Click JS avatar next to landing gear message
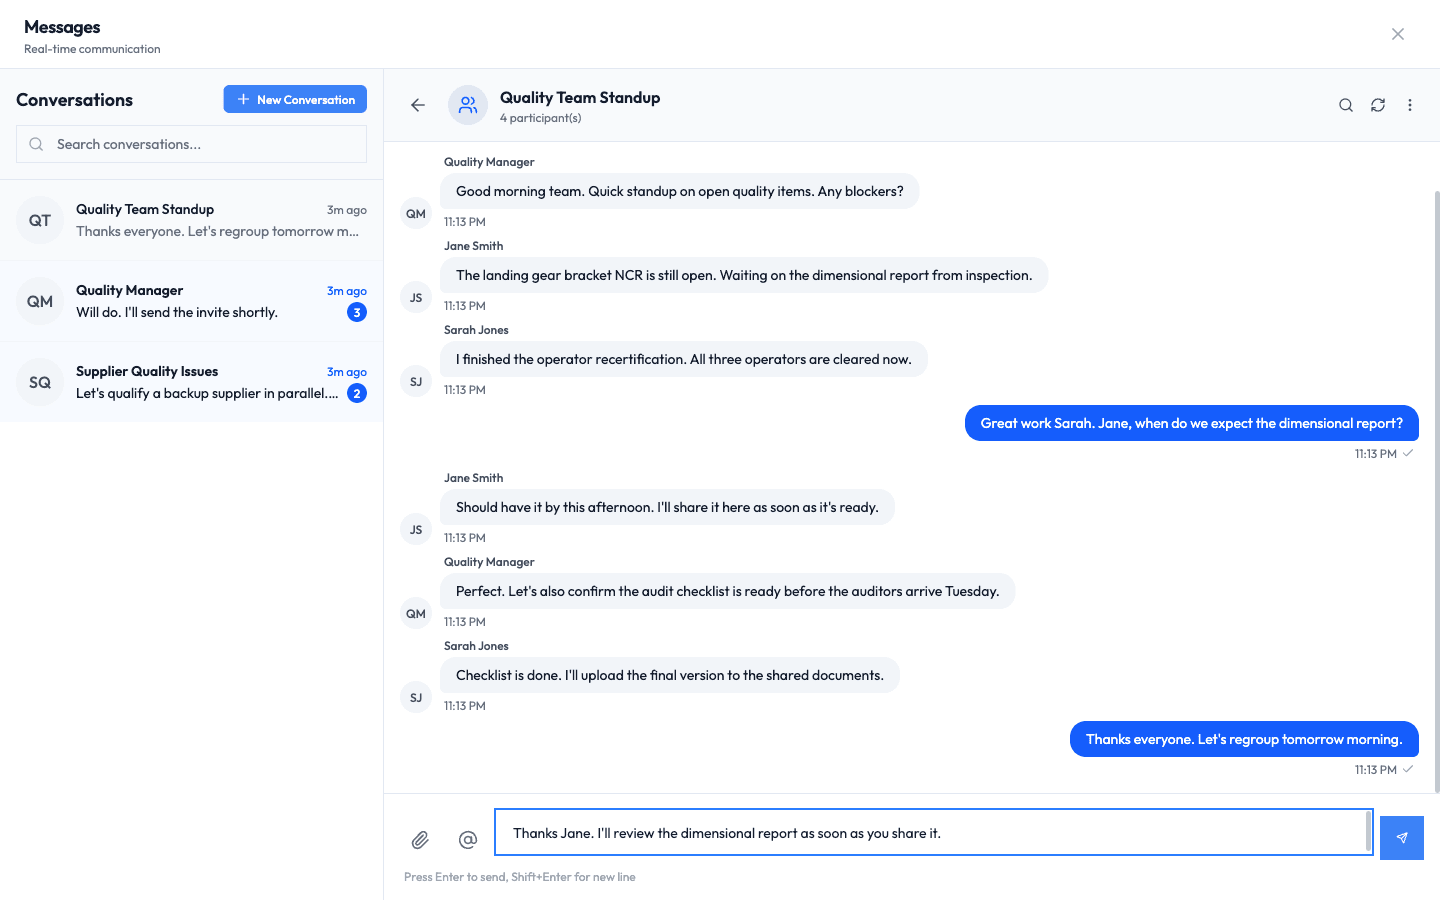The width and height of the screenshot is (1440, 900). [x=416, y=298]
